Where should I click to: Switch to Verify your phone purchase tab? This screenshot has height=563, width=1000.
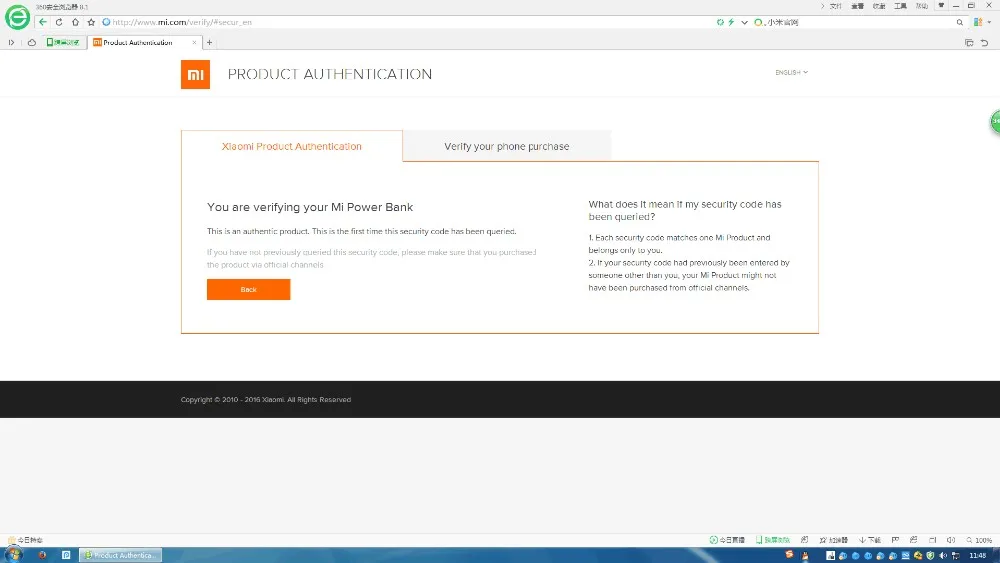pos(506,146)
